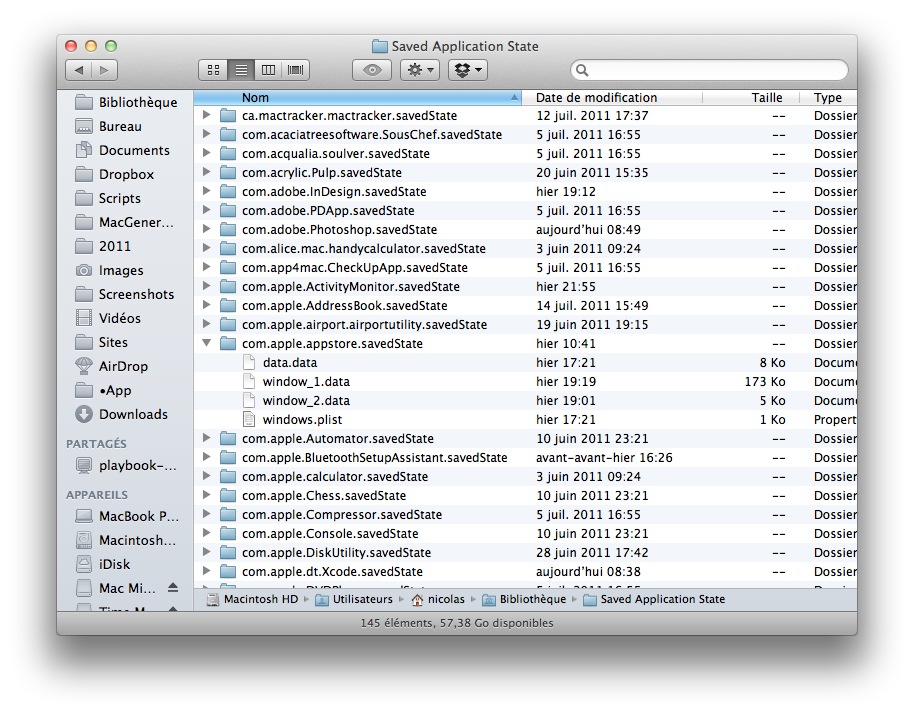Go forward with the right arrow button
This screenshot has width=914, height=714.
click(104, 70)
